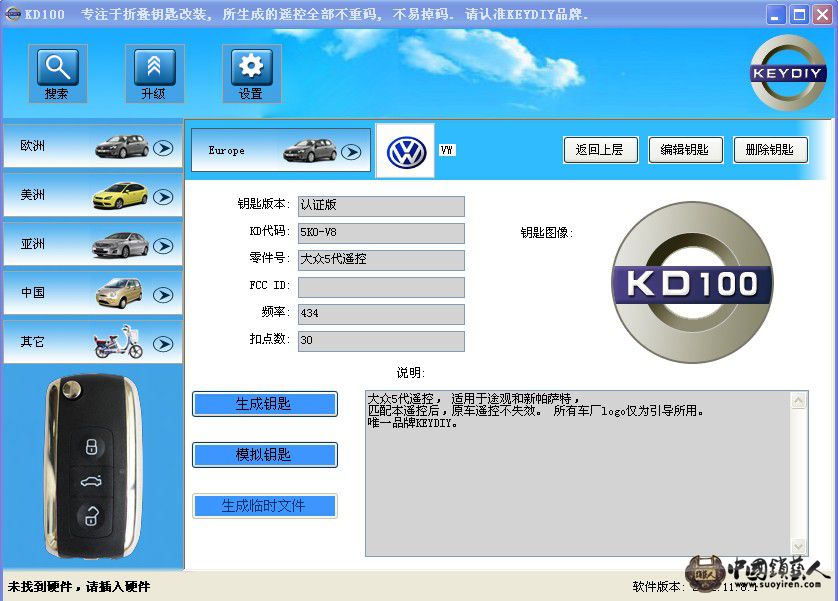Screen dimensions: 838x601
Task: Click the VW brand logo
Action: click(406, 151)
